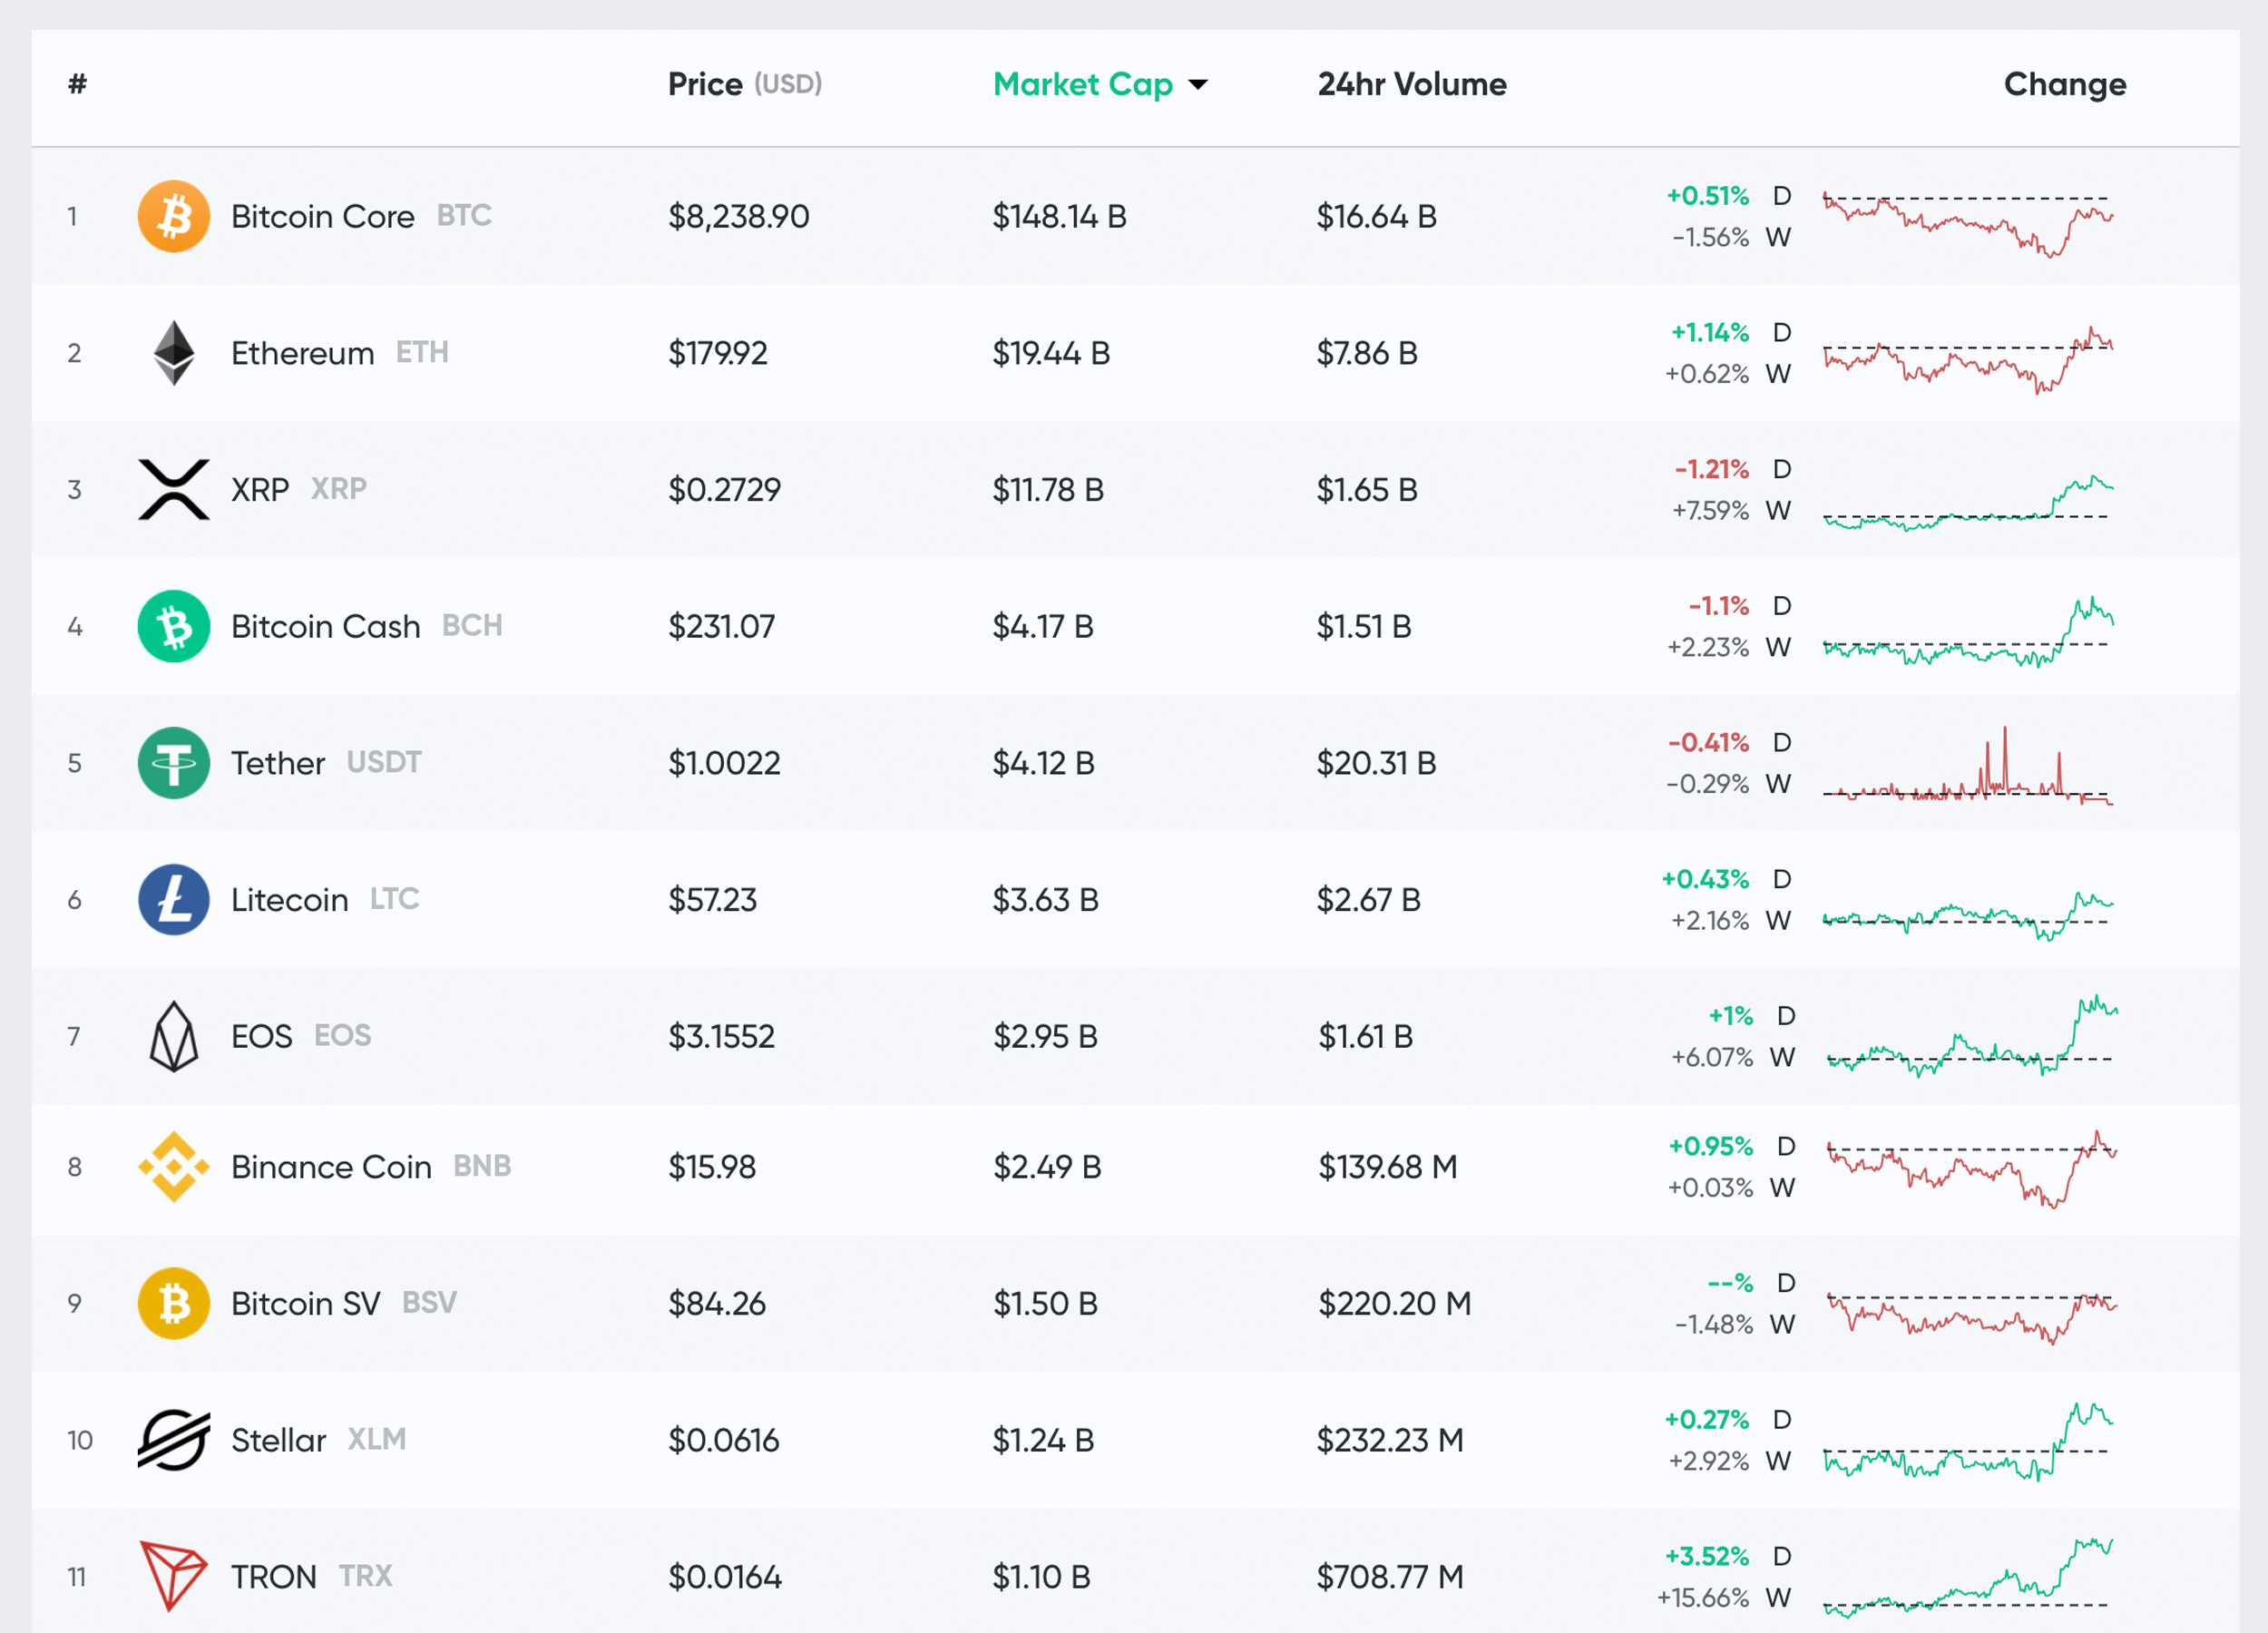Click the Bitcoin Core orange logo icon

click(174, 216)
